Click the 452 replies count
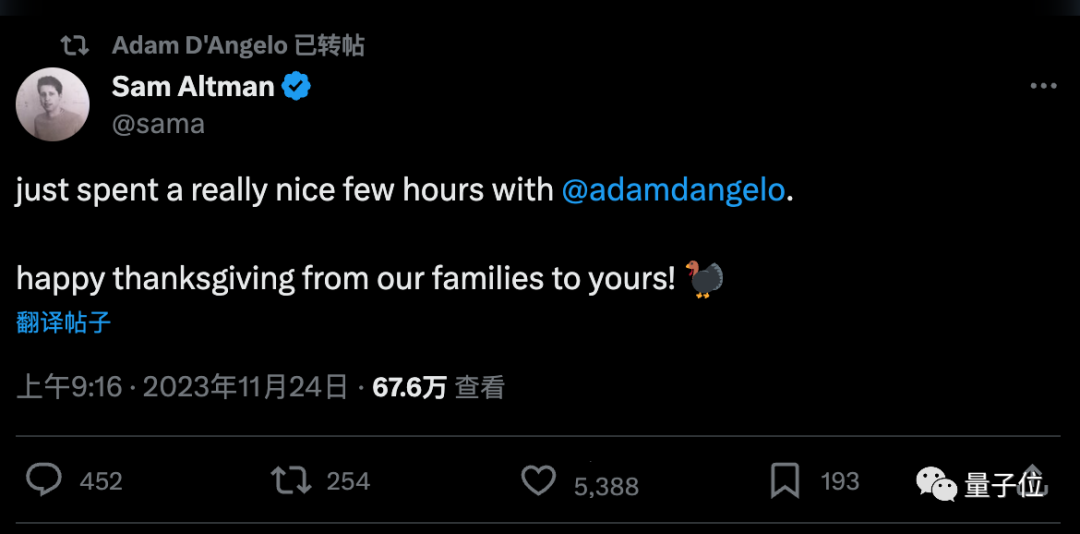1080x534 pixels. coord(101,482)
